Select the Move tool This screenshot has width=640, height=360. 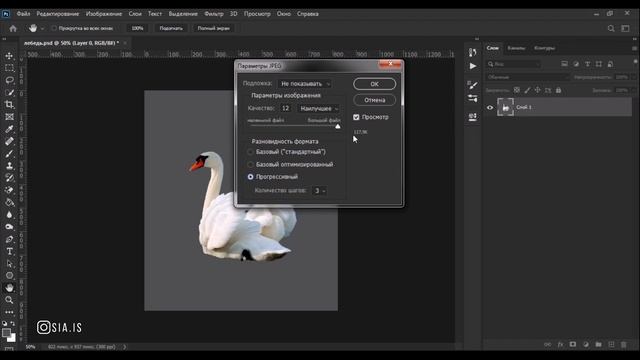tap(9, 56)
